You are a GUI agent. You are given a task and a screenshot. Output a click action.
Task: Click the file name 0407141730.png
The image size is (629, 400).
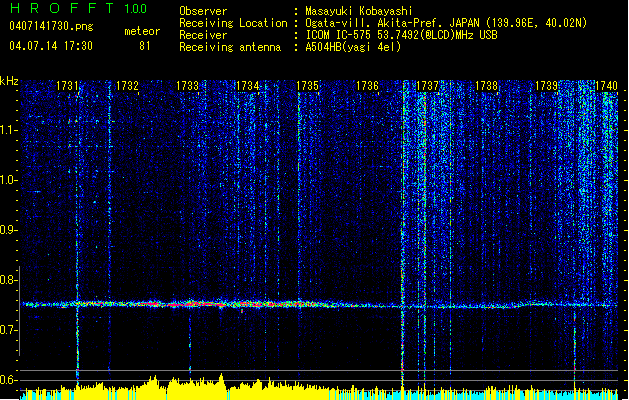51,27
